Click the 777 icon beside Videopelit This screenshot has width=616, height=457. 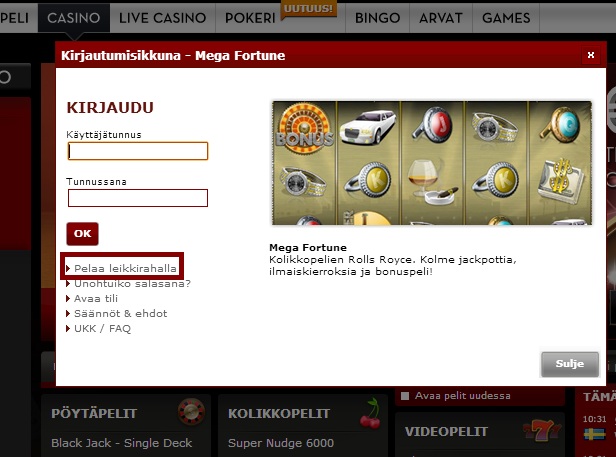pyautogui.click(x=542, y=431)
